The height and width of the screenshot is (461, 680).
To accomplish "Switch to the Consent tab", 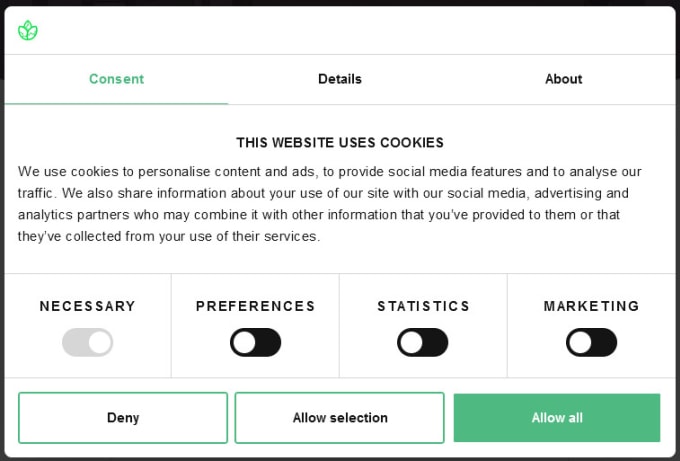I will point(116,79).
